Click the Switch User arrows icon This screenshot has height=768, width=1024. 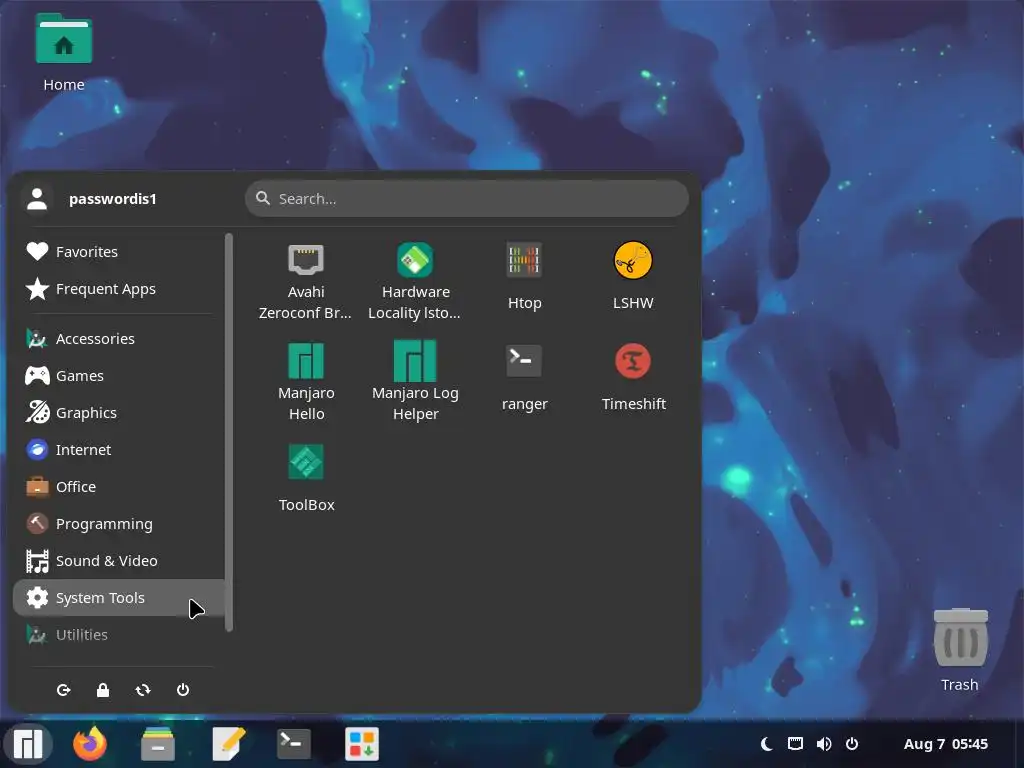click(x=143, y=690)
